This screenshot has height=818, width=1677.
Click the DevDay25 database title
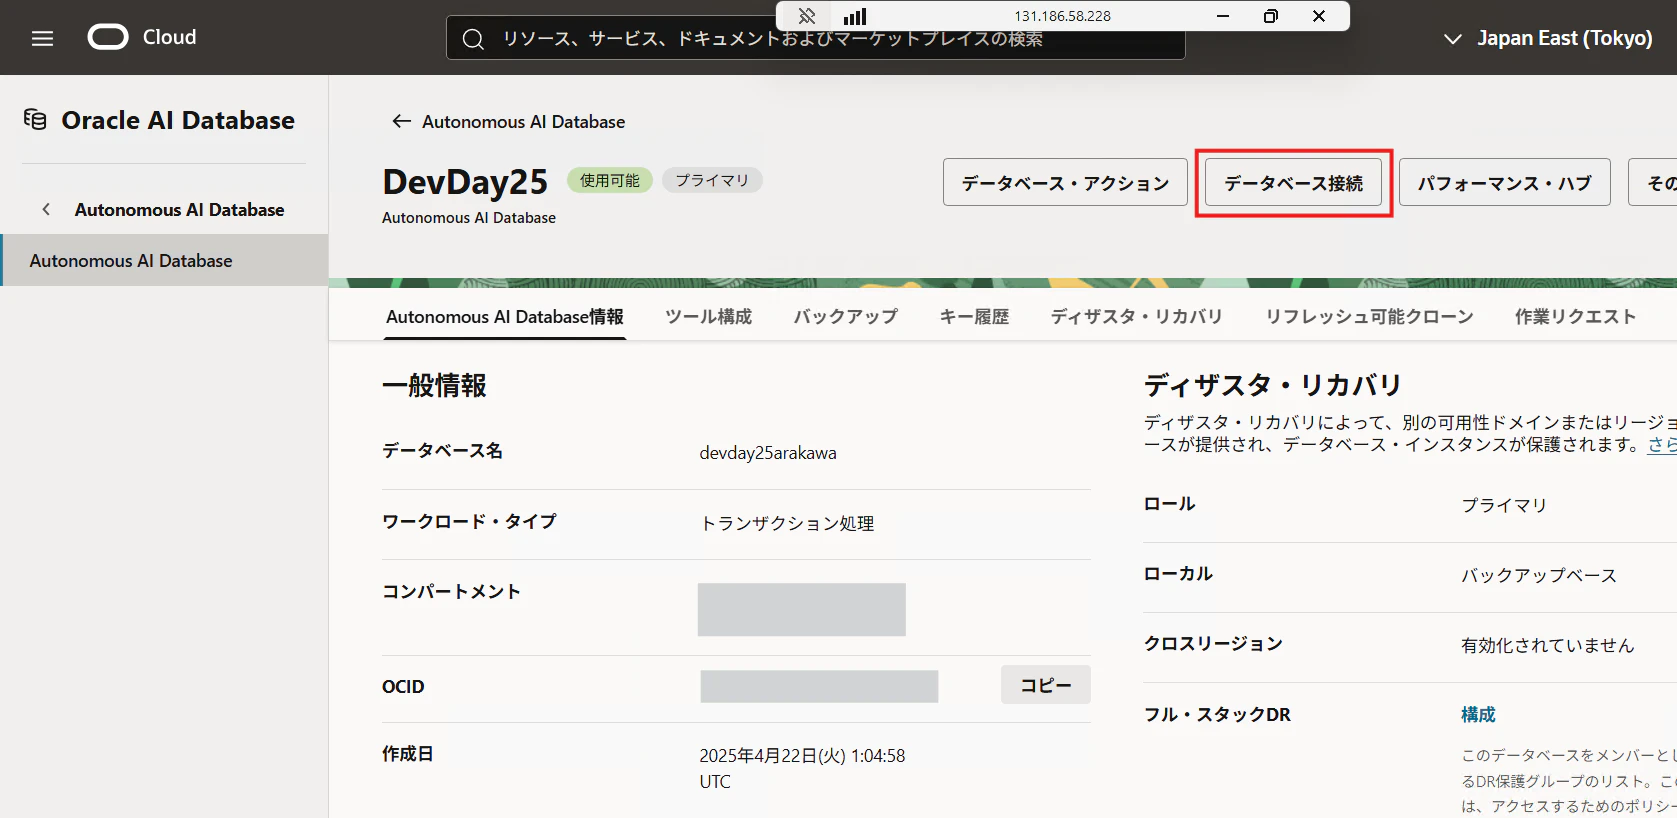[465, 182]
